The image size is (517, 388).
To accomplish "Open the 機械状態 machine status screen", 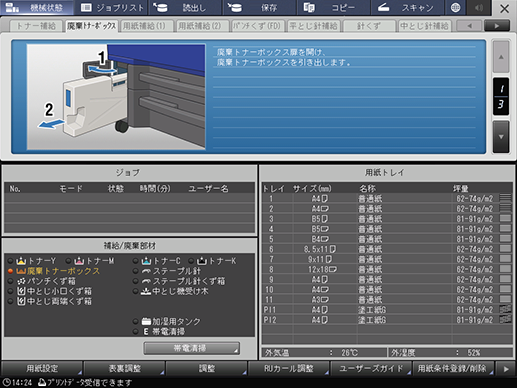I will [x=37, y=7].
